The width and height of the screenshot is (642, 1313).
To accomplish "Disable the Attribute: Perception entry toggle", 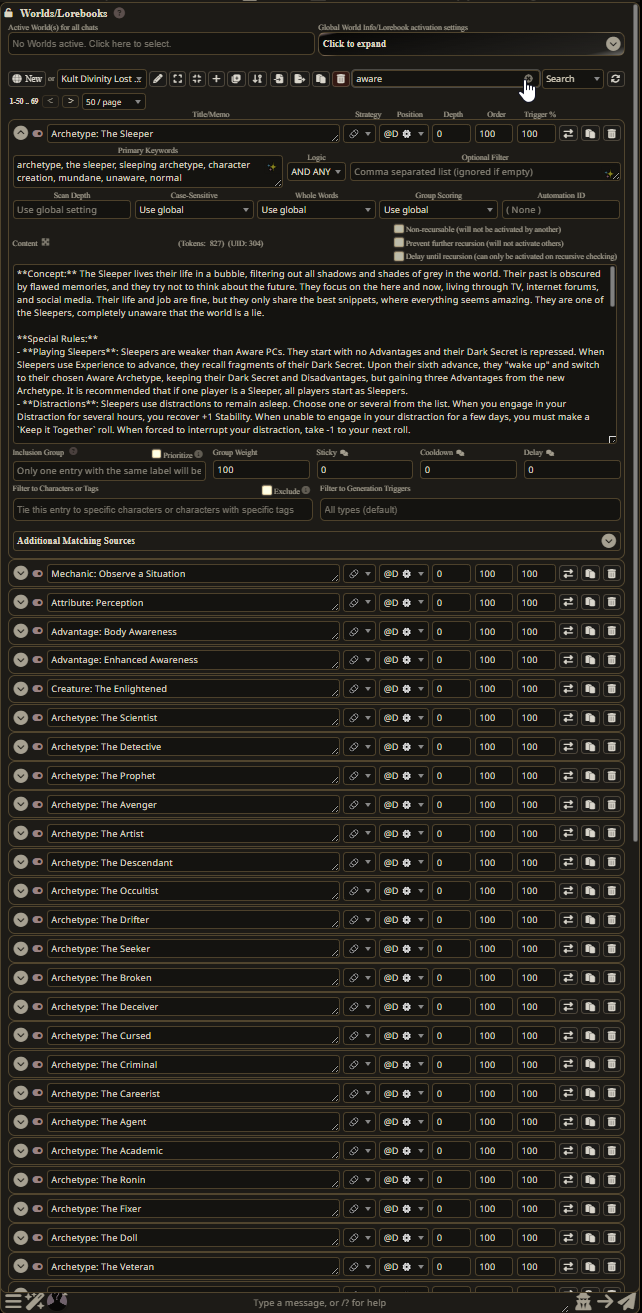I will coord(38,602).
